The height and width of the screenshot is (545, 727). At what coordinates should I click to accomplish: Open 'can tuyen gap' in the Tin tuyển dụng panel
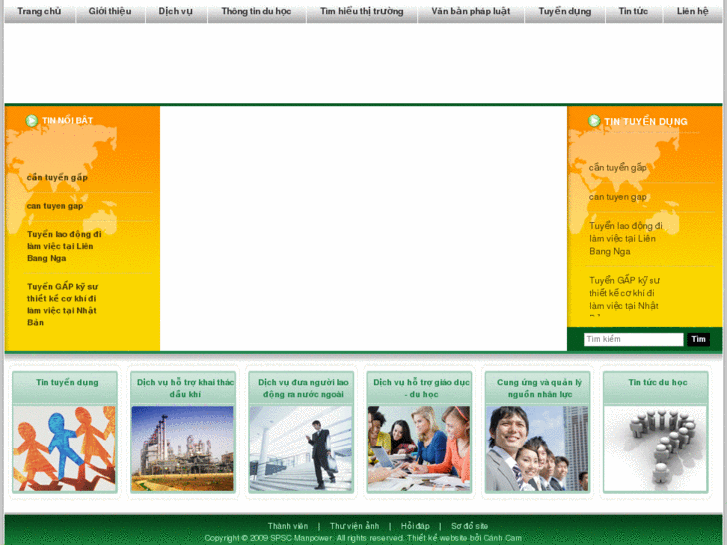(x=618, y=197)
